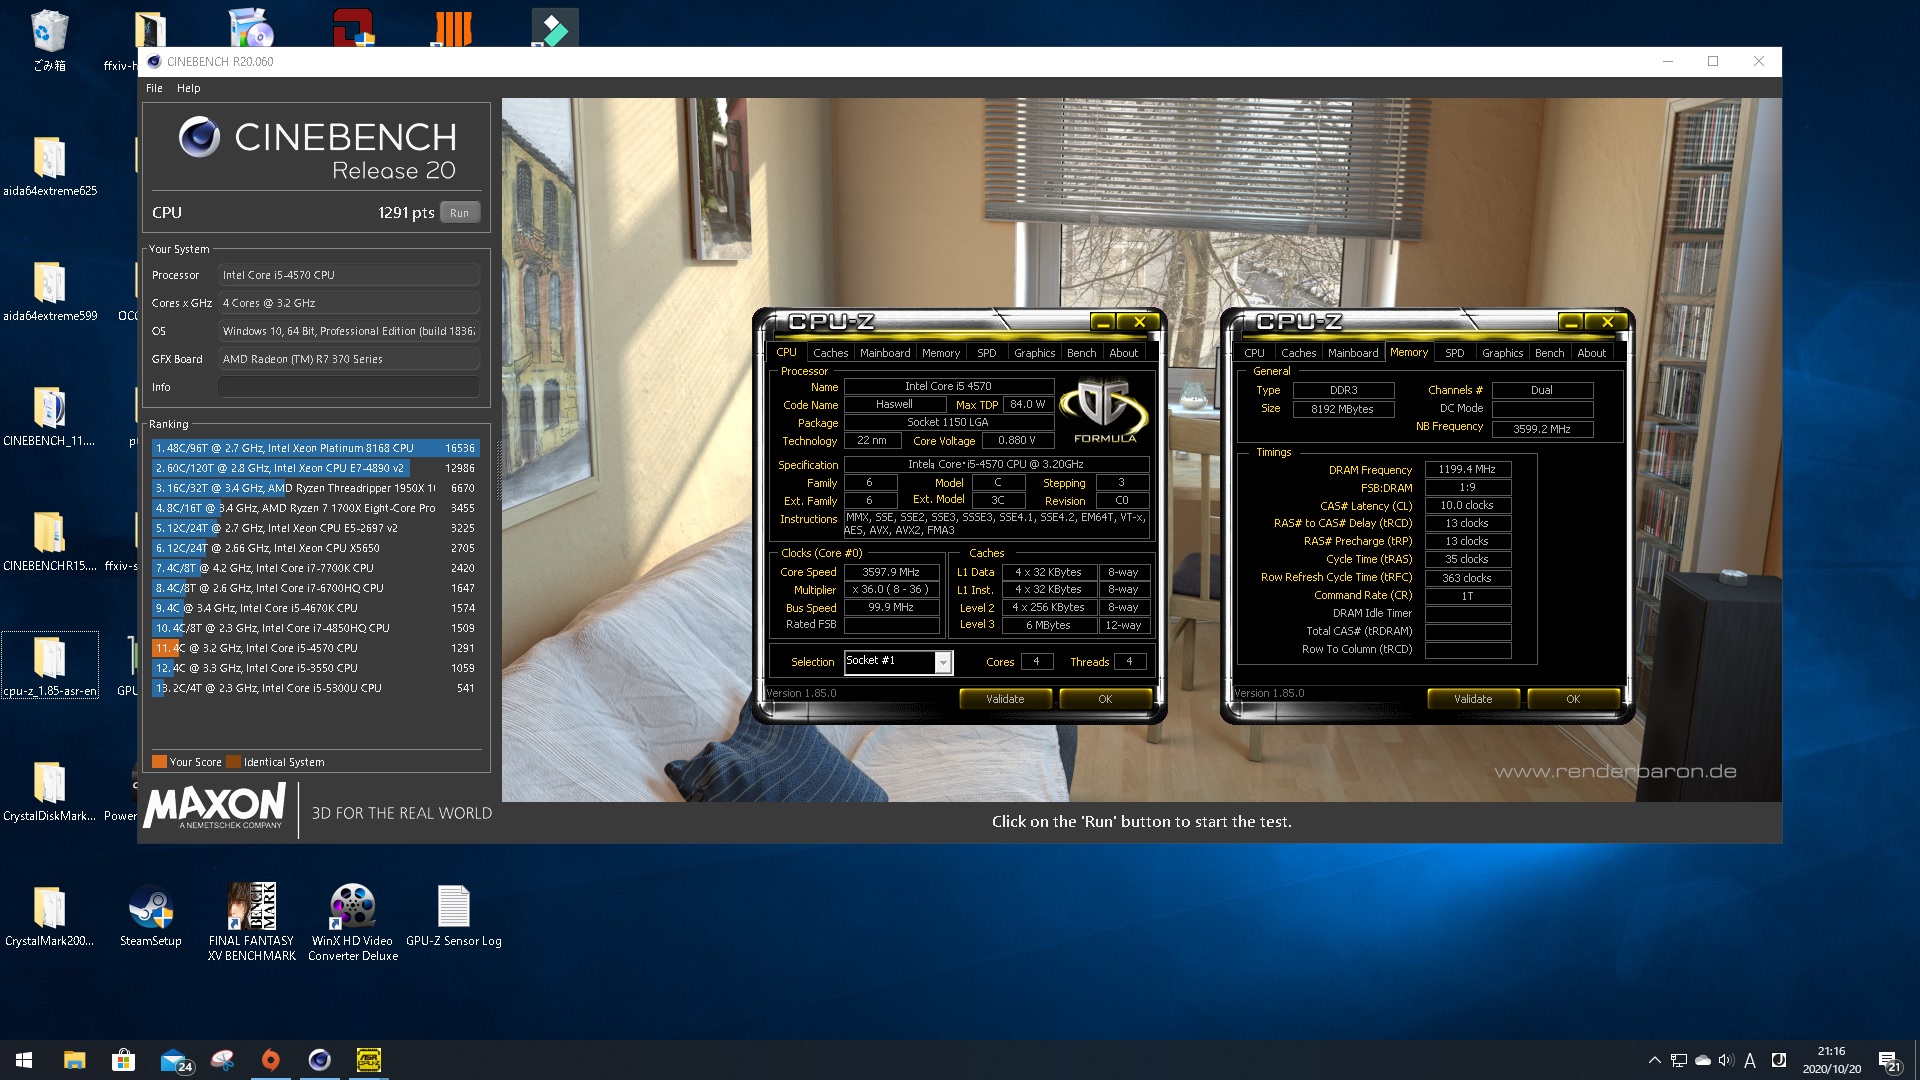
Task: Open OneDrive cloud tray icon
Action: coord(1703,1060)
